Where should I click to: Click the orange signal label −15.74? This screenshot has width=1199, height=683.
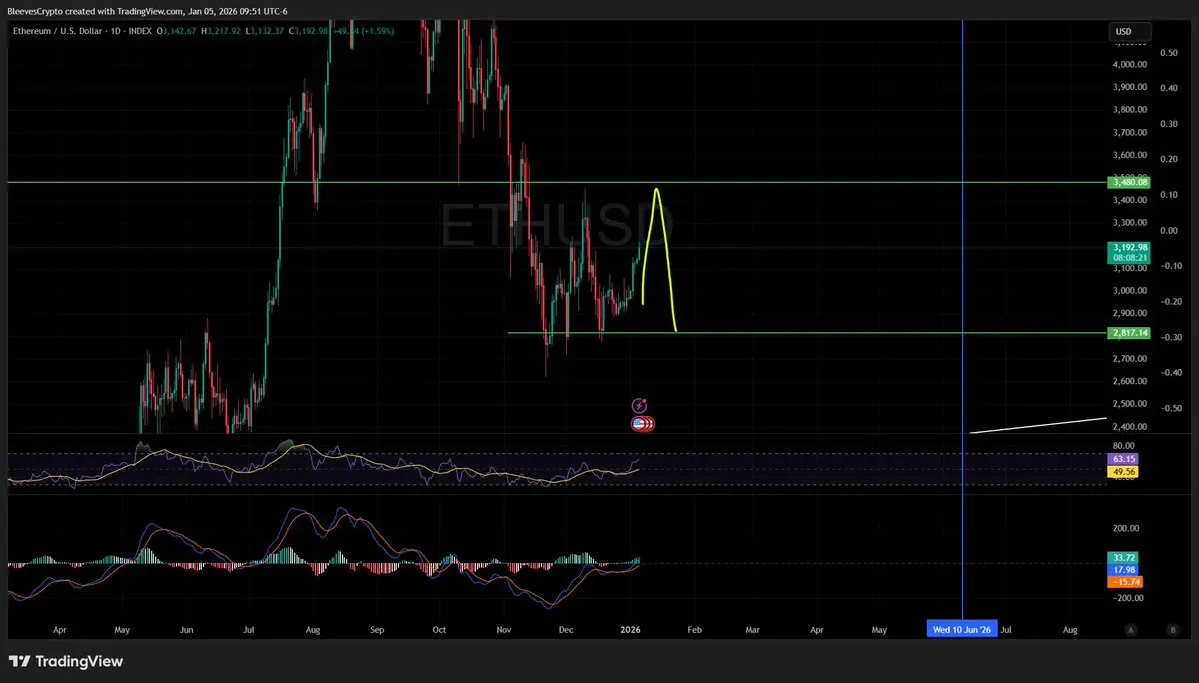click(1125, 582)
